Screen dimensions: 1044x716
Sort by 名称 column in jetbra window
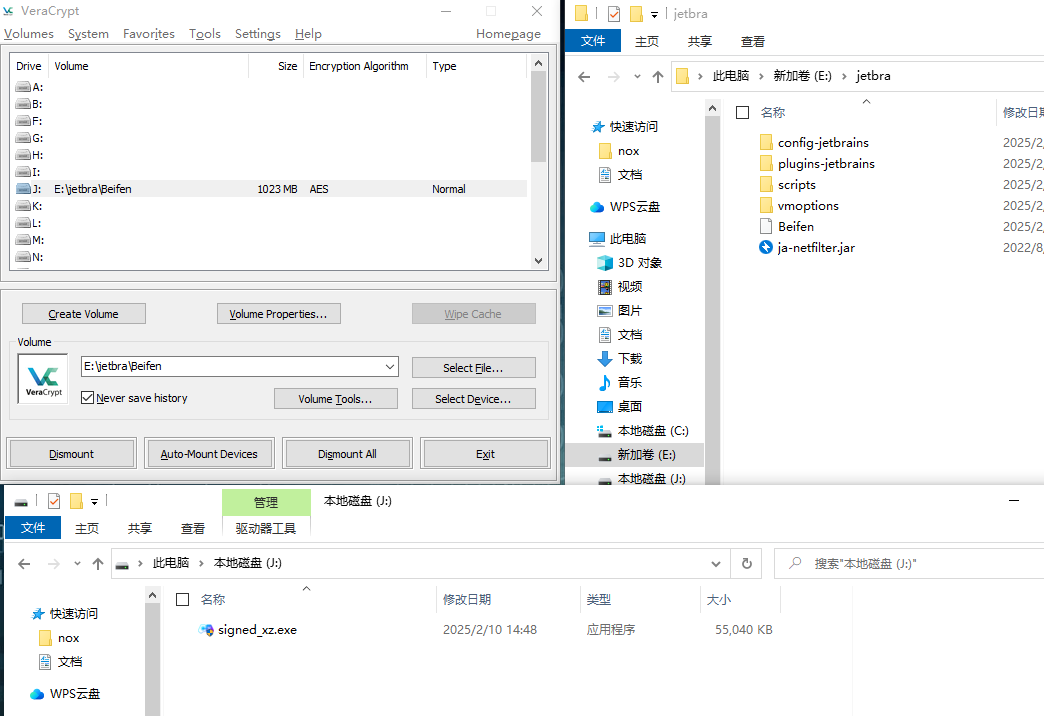[773, 113]
